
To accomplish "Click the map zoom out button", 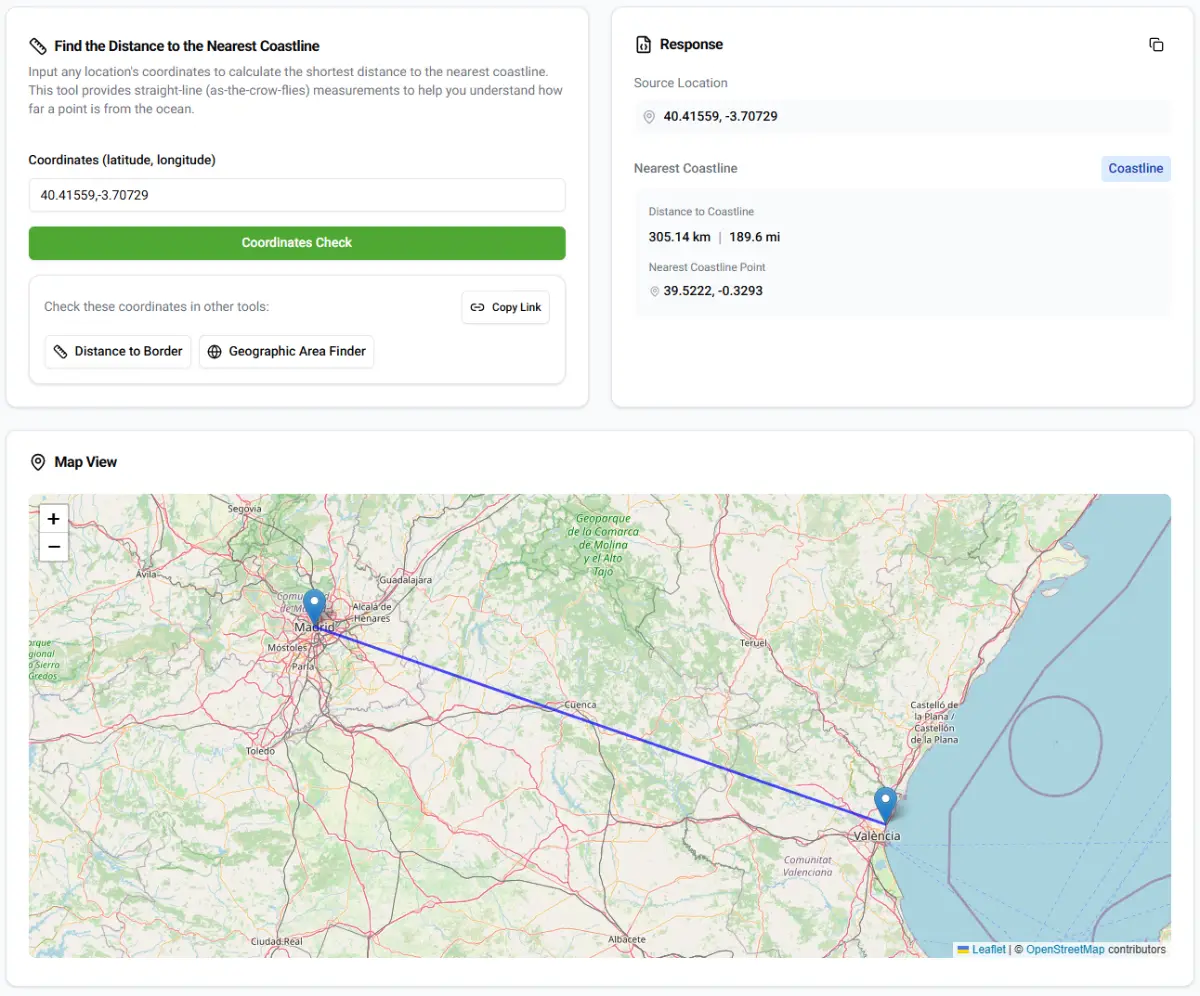I will [53, 547].
